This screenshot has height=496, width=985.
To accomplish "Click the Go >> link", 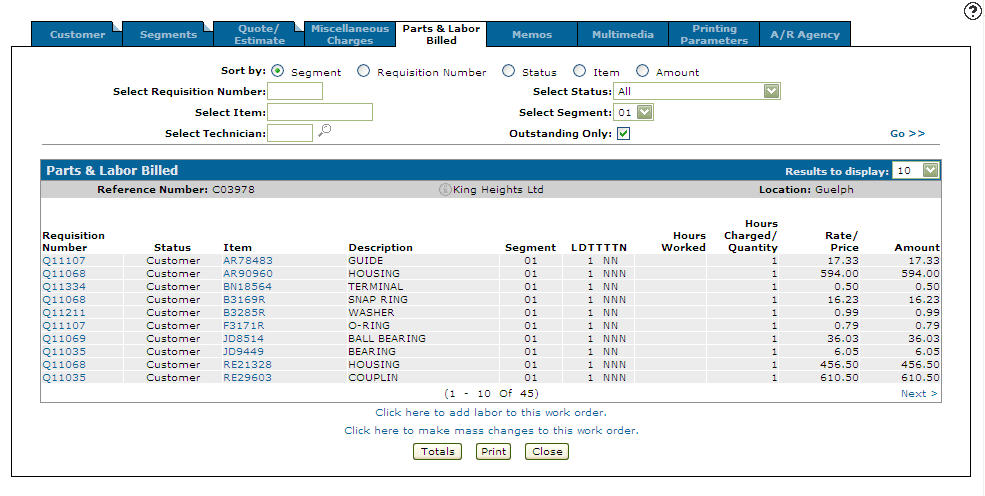I will 907,134.
